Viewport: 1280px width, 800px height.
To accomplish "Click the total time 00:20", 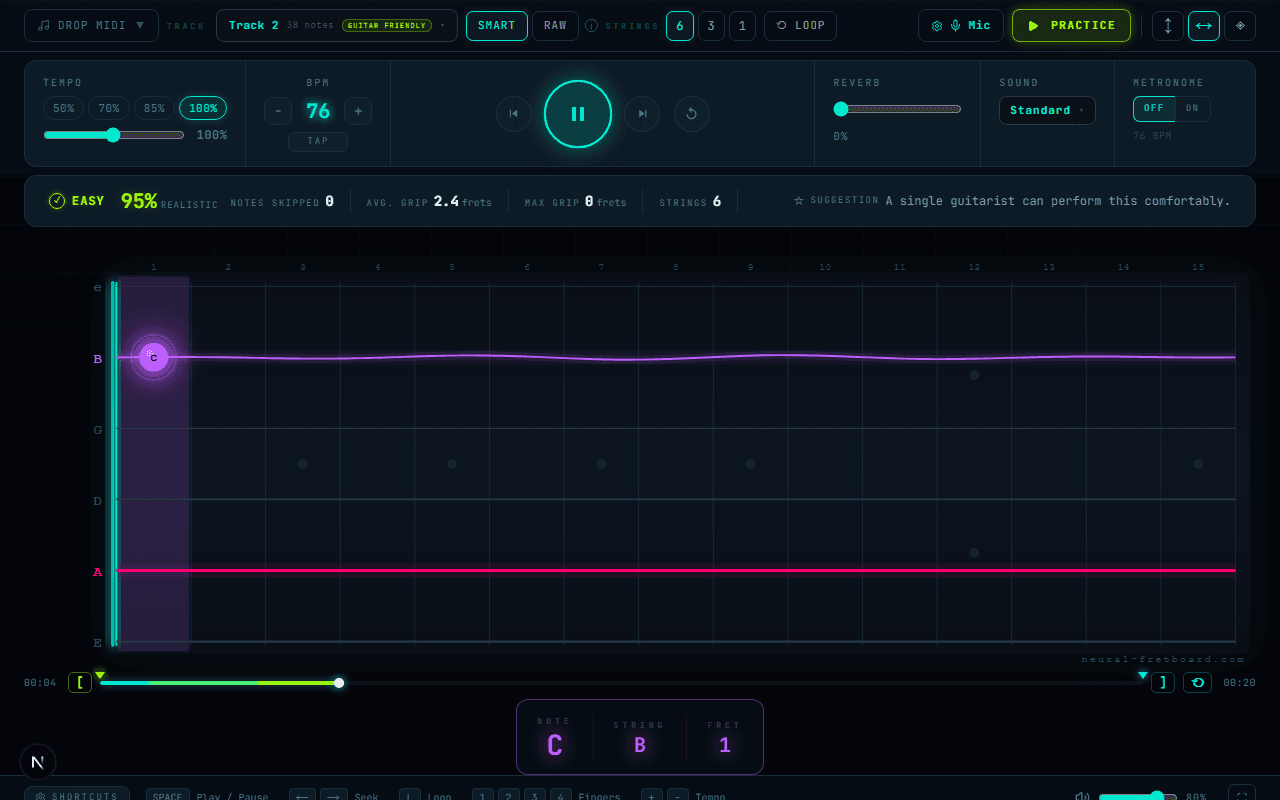I will [x=1239, y=683].
